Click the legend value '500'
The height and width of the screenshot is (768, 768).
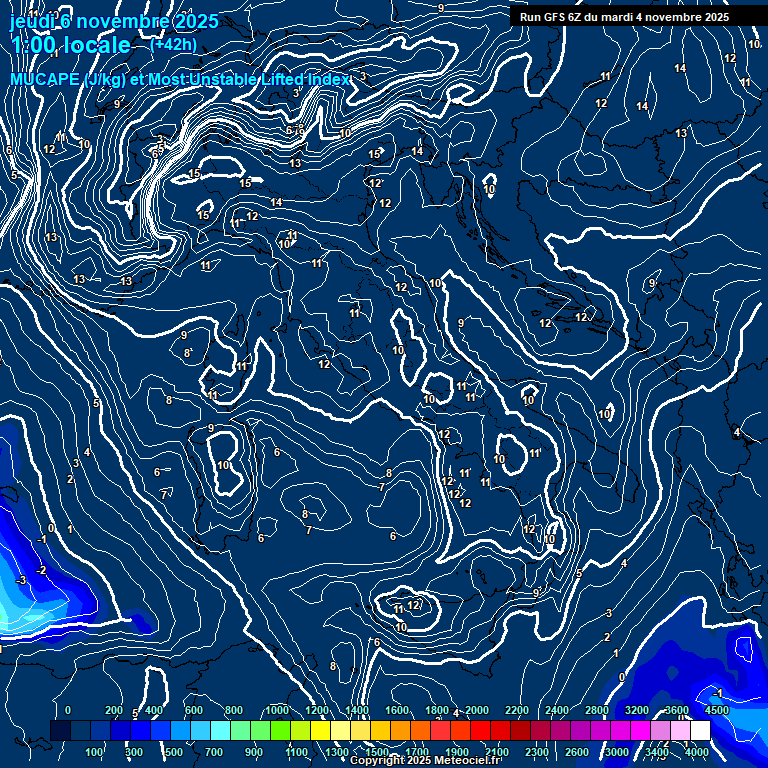(x=173, y=752)
